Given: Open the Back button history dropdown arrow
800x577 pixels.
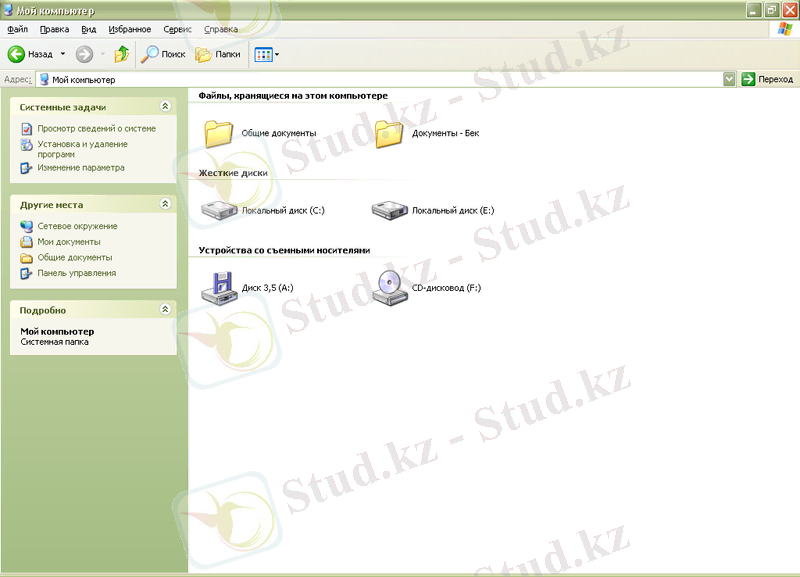Looking at the screenshot, I should tap(63, 54).
